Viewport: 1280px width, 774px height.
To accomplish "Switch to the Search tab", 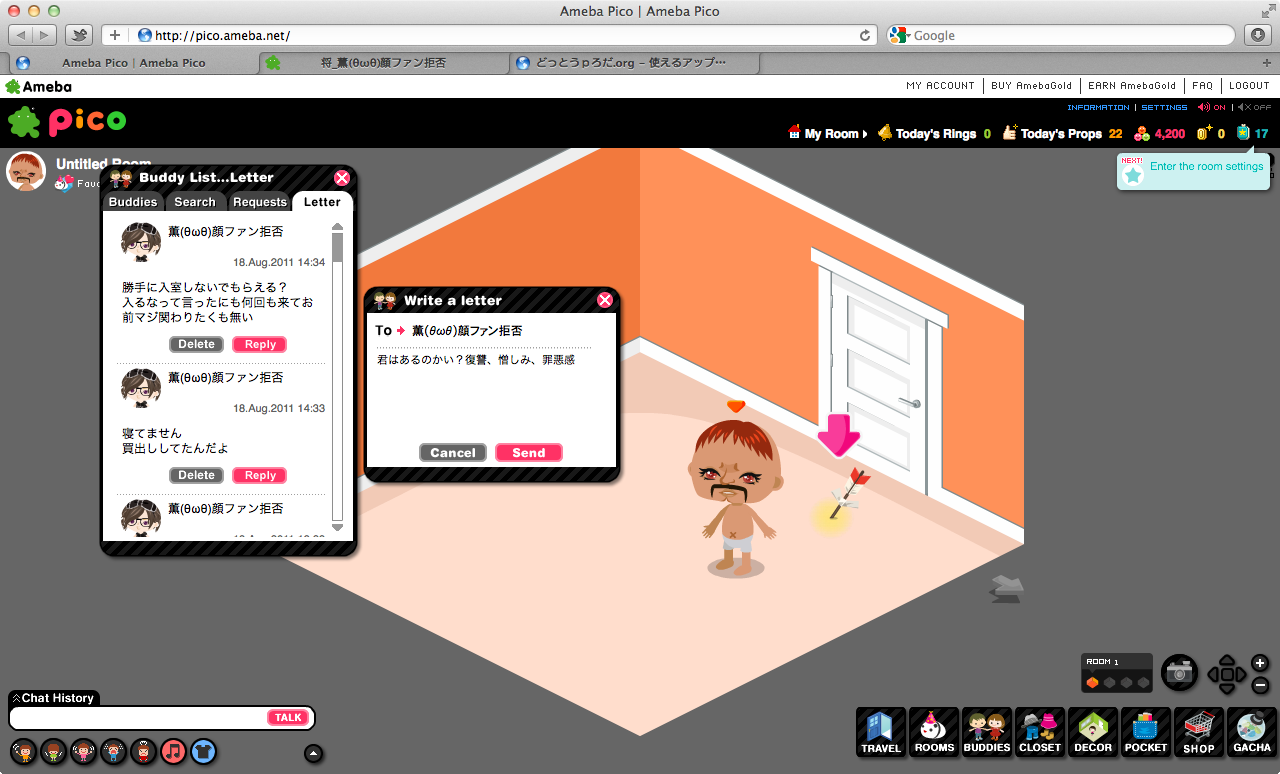I will (x=195, y=201).
